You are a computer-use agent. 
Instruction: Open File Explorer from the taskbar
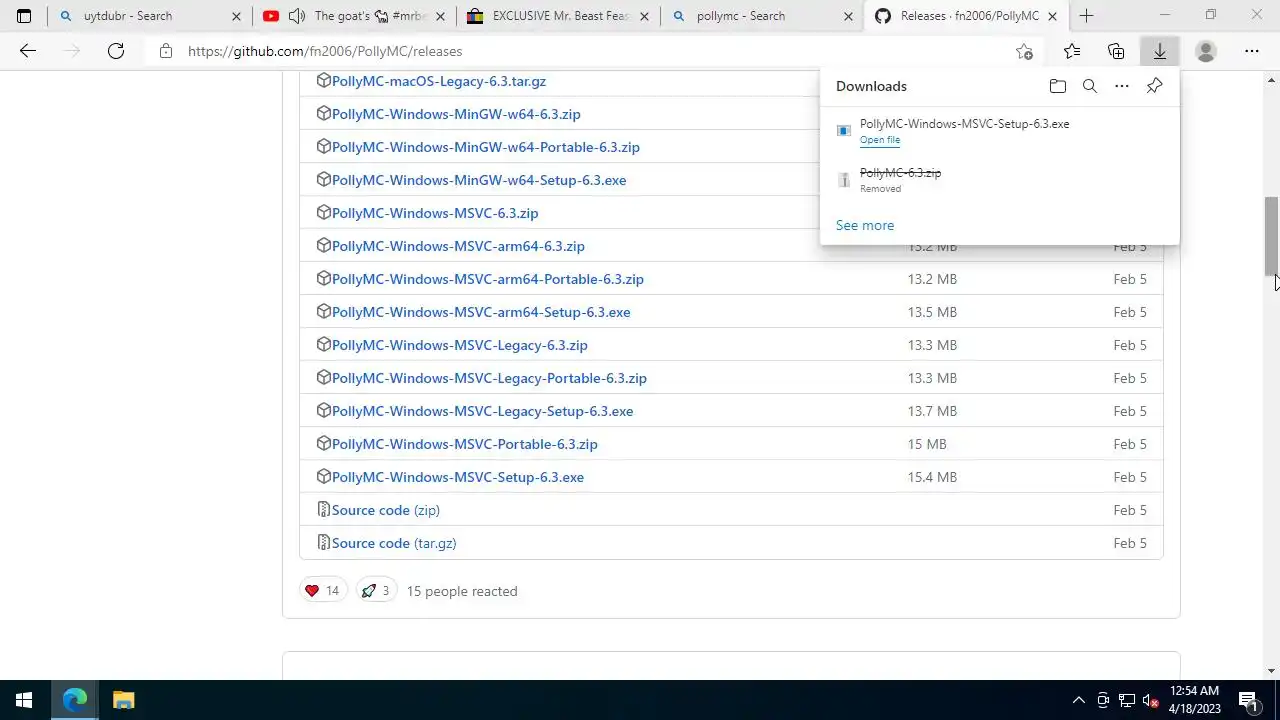[x=123, y=700]
